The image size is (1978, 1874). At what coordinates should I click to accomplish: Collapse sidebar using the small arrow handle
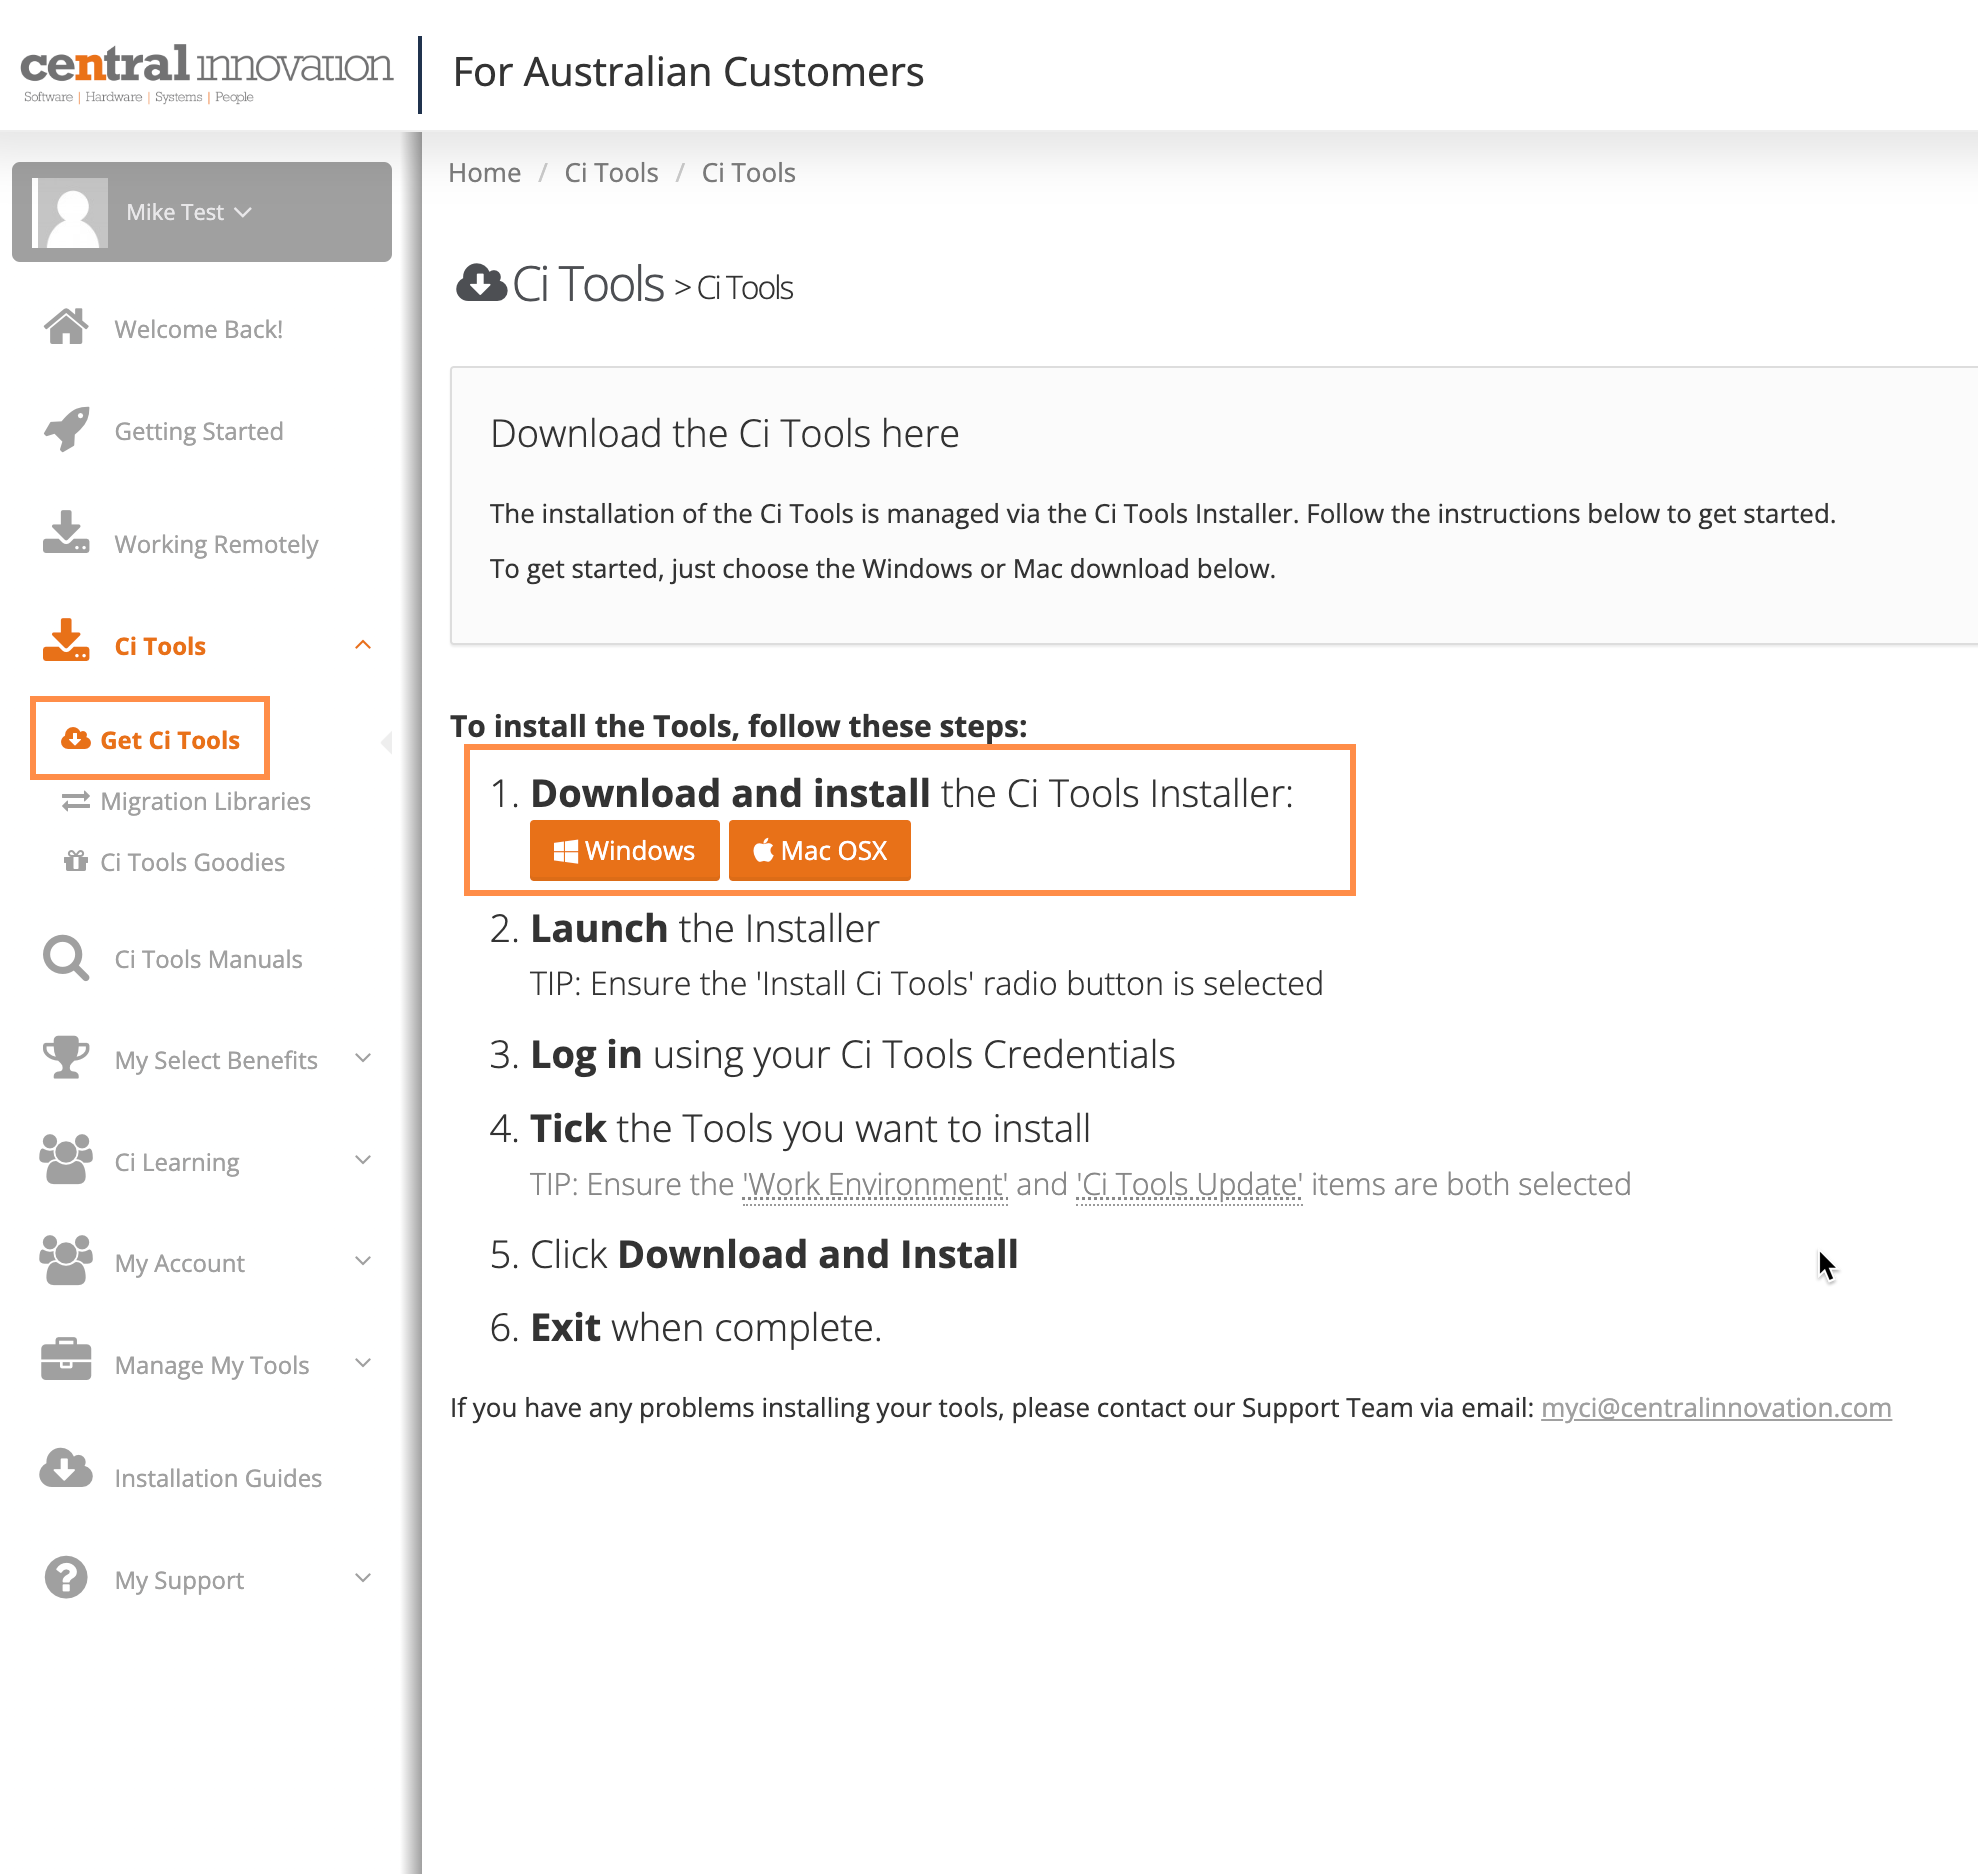pos(387,742)
